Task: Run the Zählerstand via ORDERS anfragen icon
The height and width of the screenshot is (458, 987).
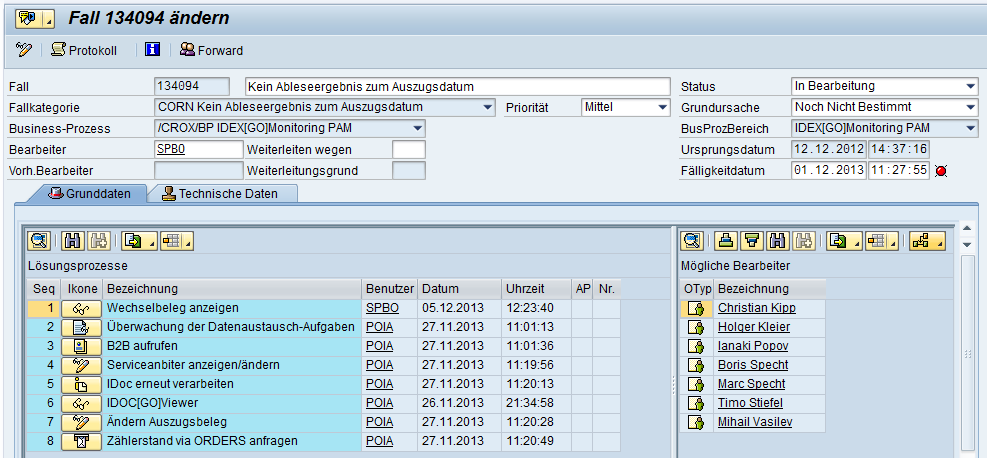Action: [x=81, y=441]
